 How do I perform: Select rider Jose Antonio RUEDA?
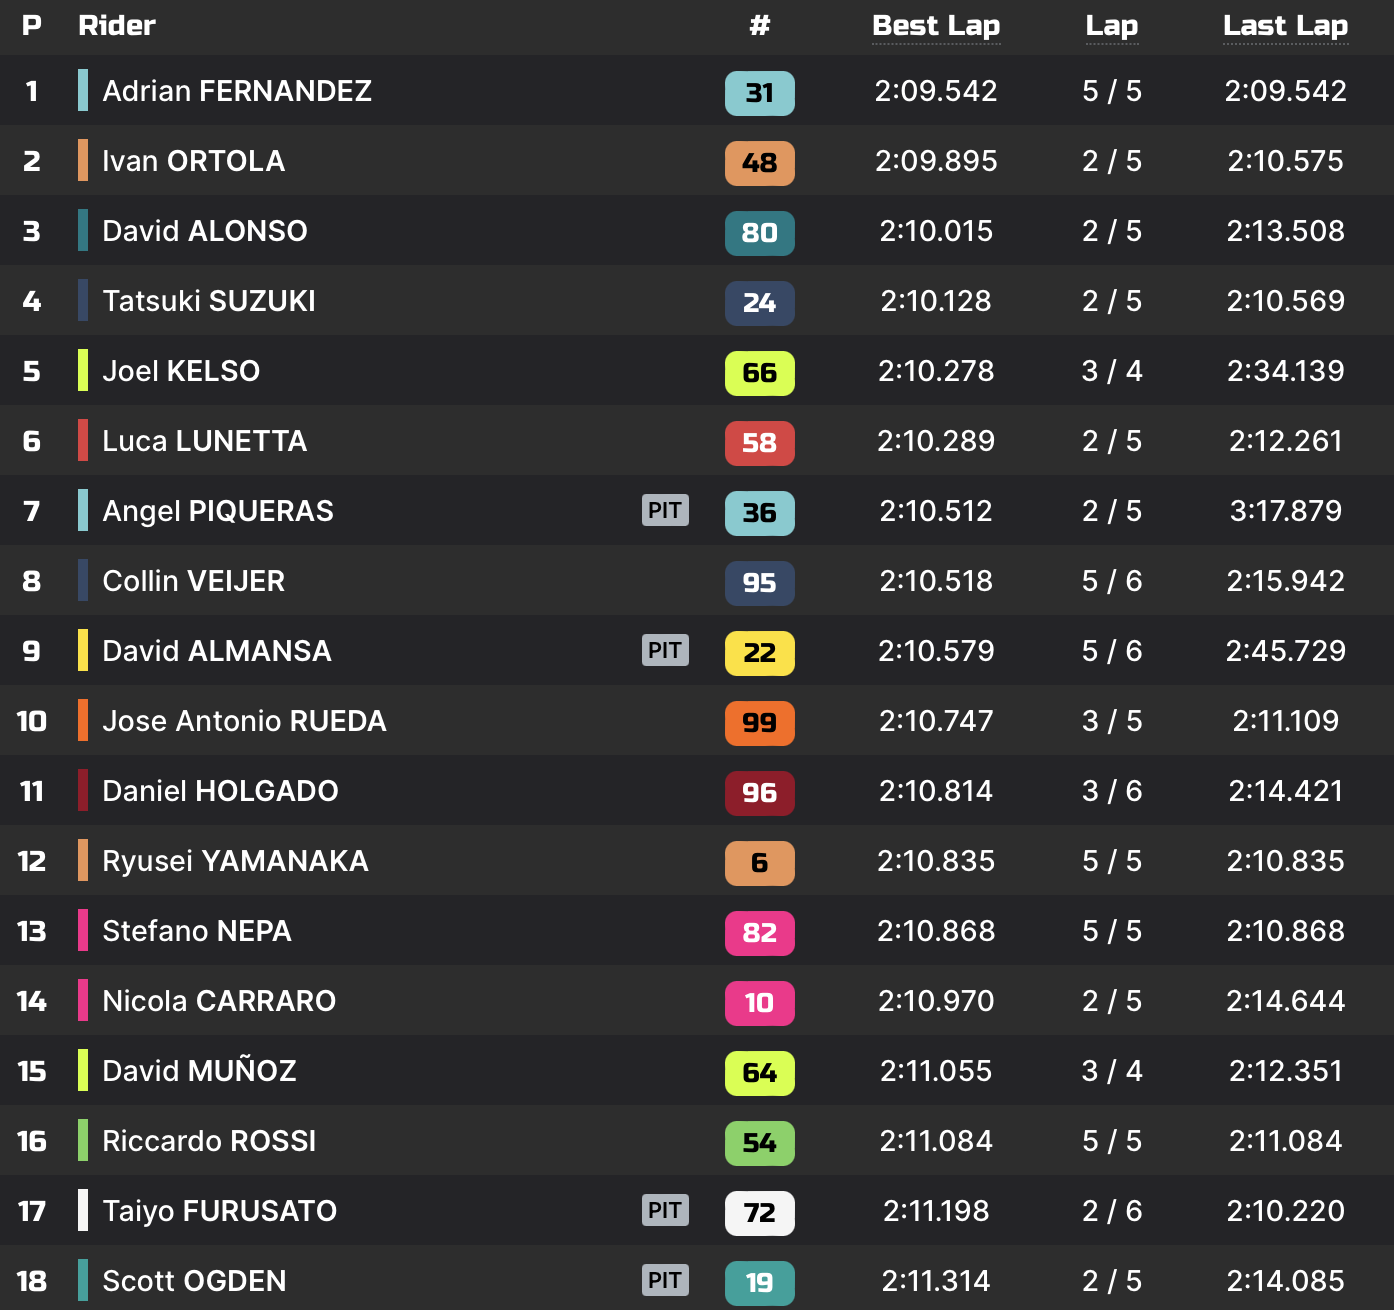pos(244,721)
